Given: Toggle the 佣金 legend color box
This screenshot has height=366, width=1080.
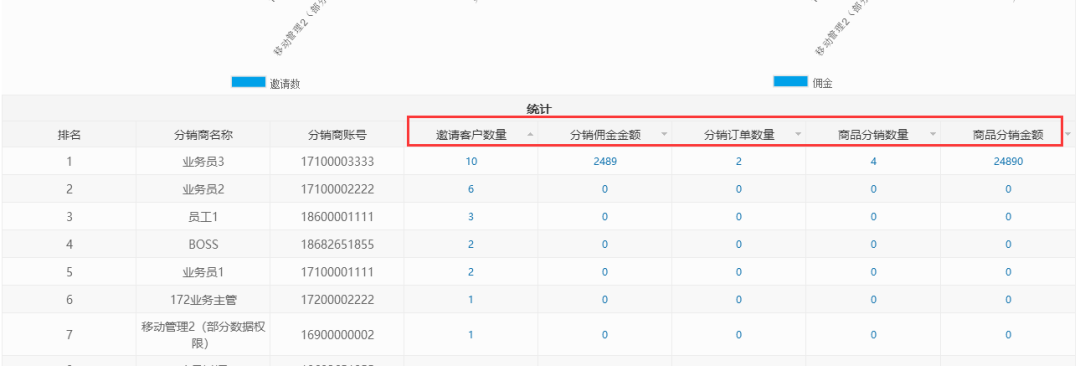Looking at the screenshot, I should [x=790, y=82].
